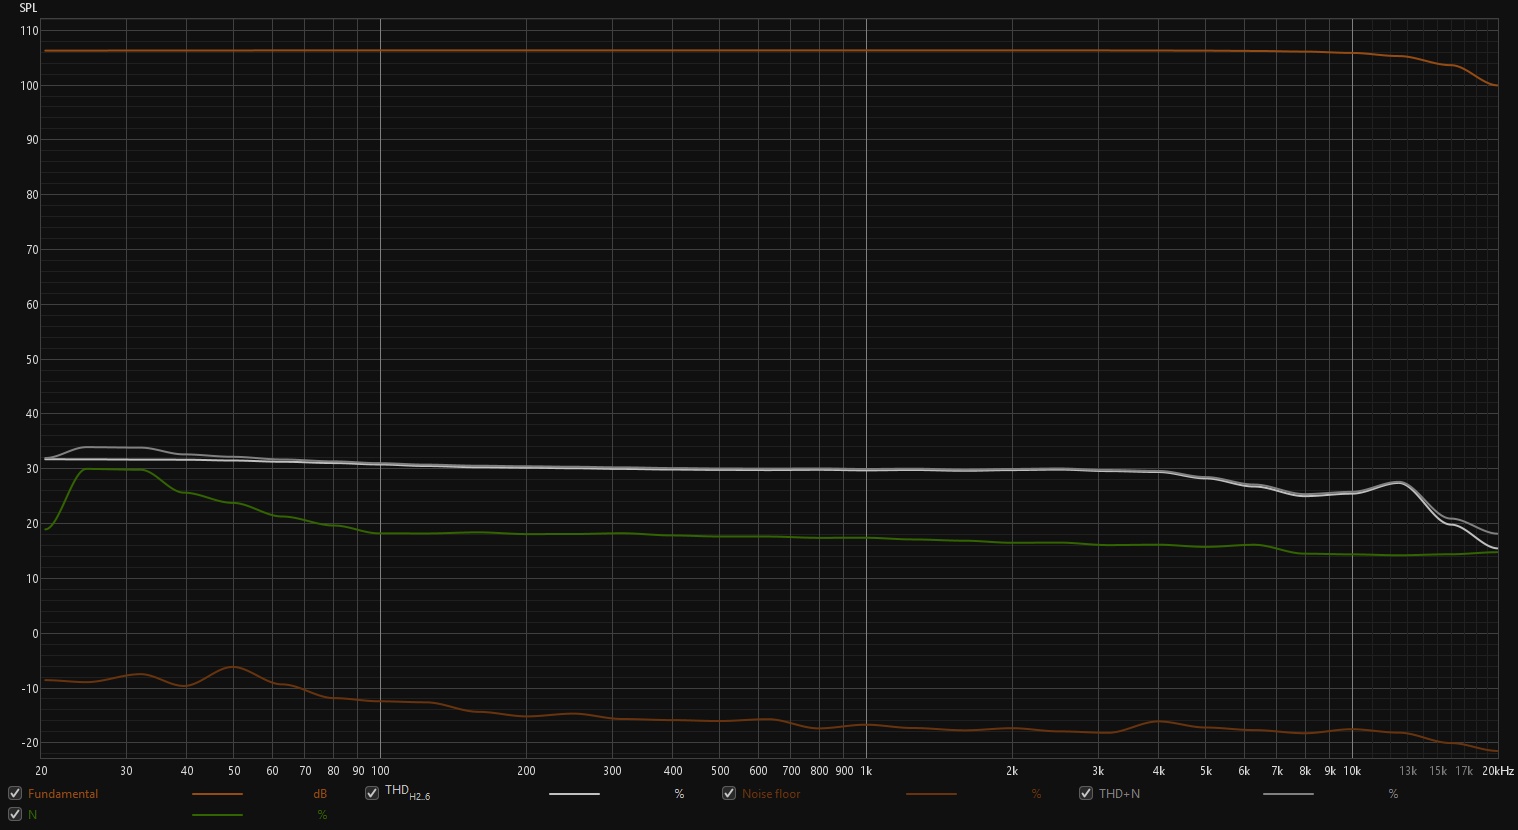Viewport: 1518px width, 830px height.
Task: Uncheck the Fundamental trace checkbox
Action: point(15,794)
